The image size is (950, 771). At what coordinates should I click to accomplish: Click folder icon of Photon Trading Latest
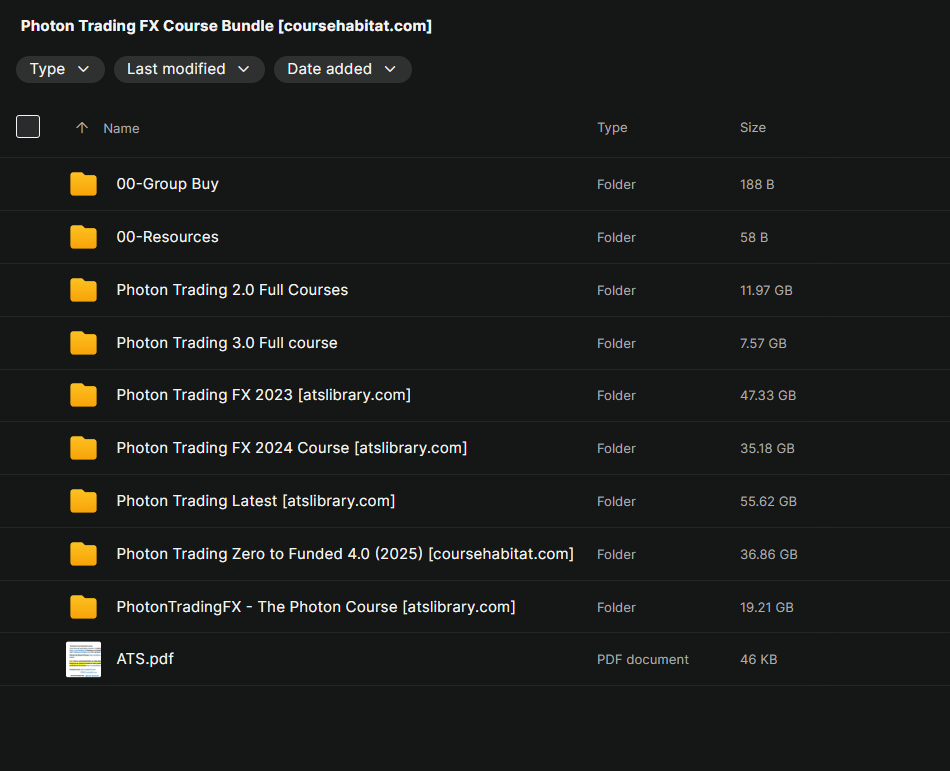coord(84,501)
